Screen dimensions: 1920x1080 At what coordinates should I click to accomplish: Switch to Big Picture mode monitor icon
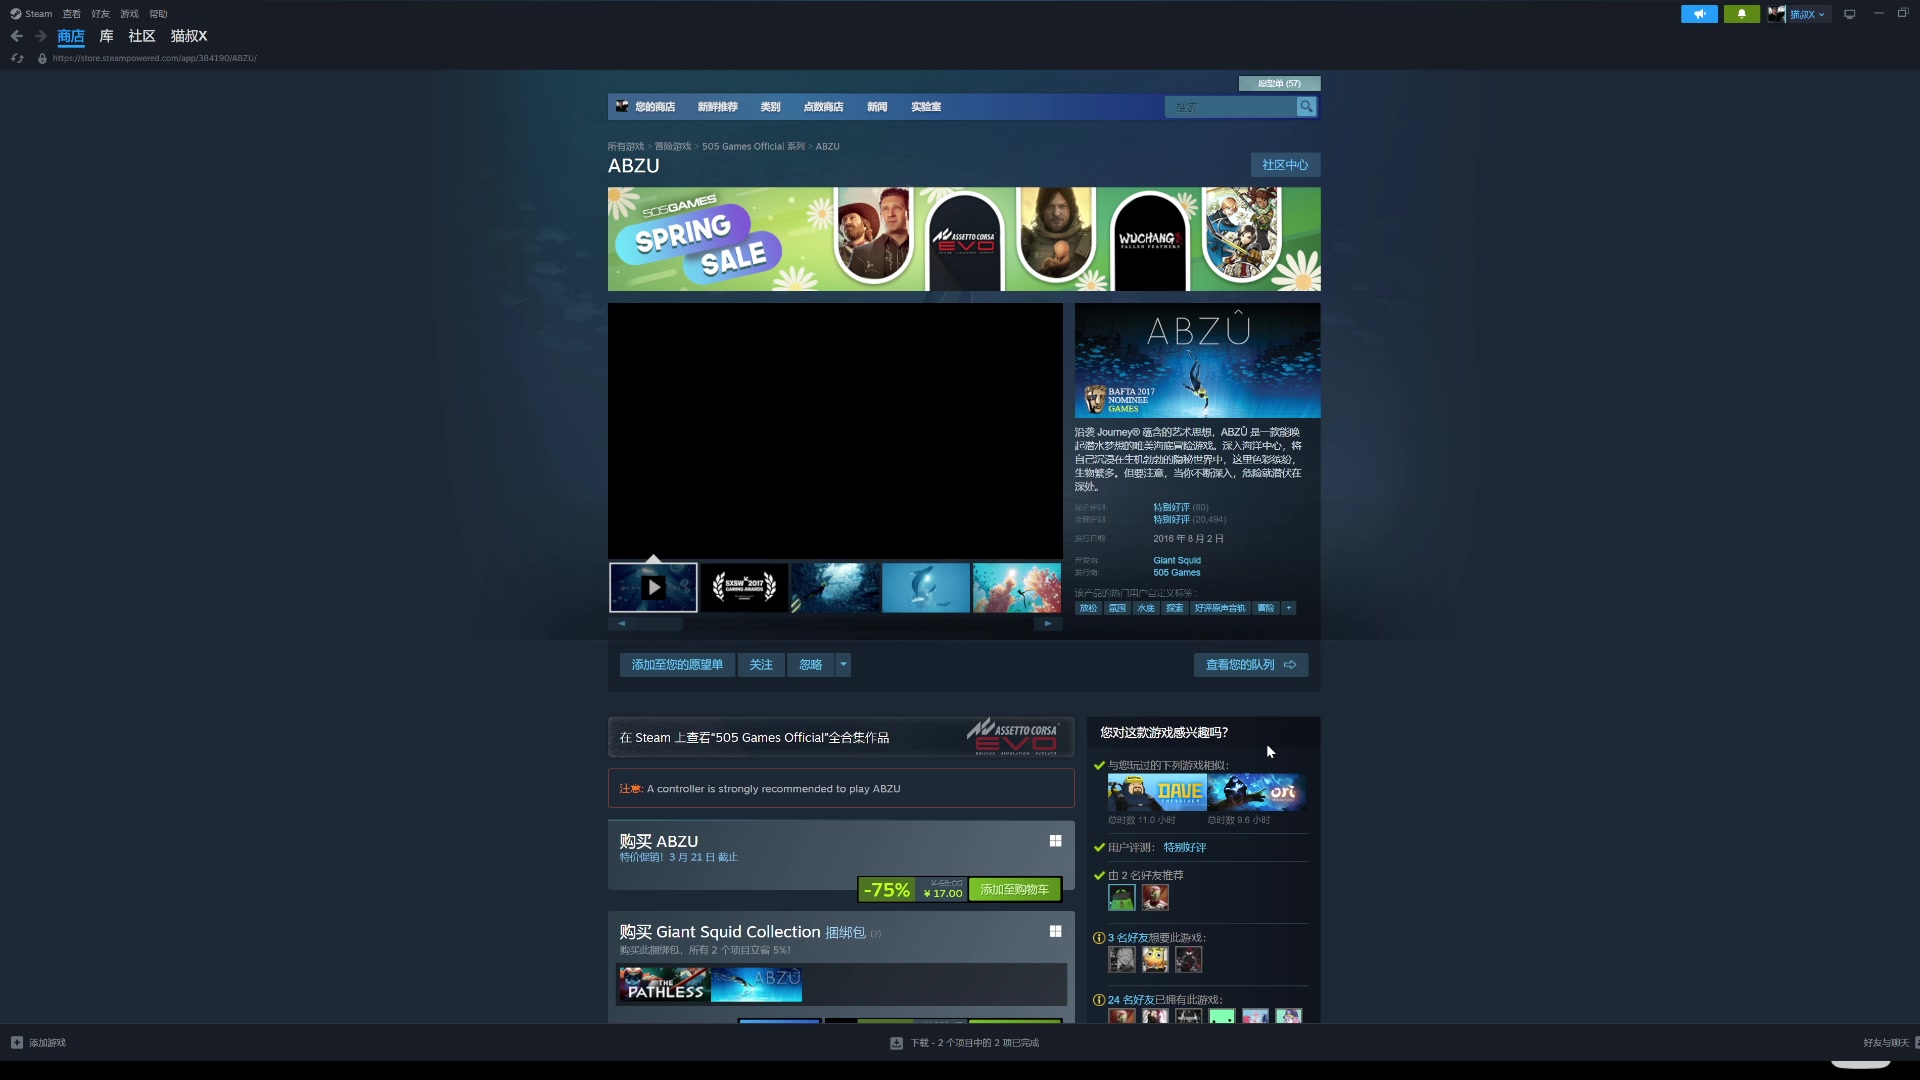(1850, 14)
